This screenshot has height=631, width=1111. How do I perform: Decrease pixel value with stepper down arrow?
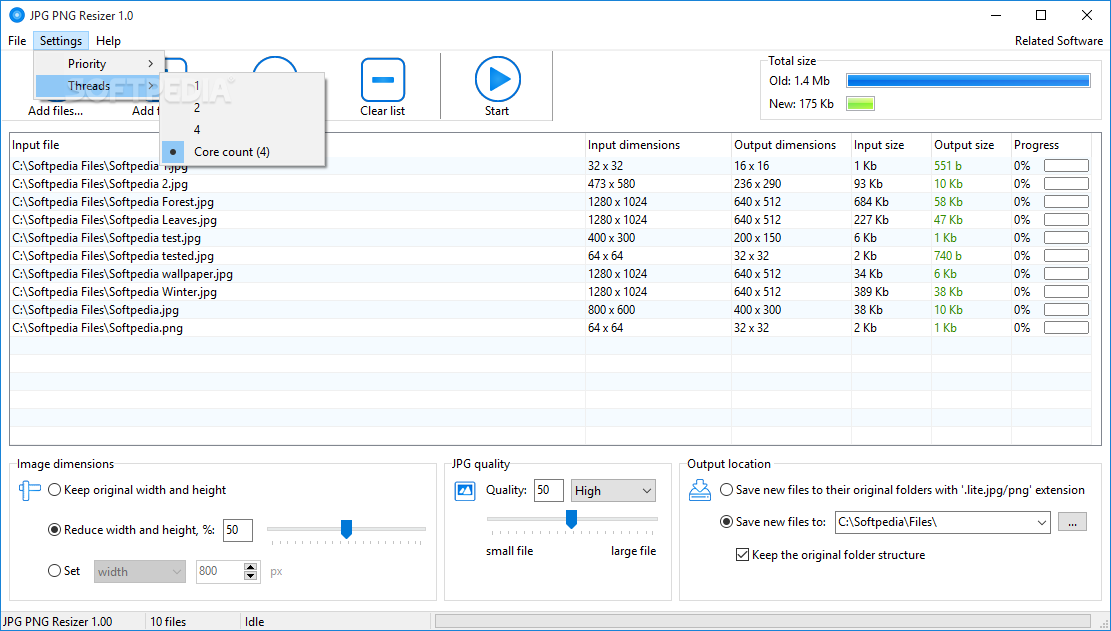(250, 576)
